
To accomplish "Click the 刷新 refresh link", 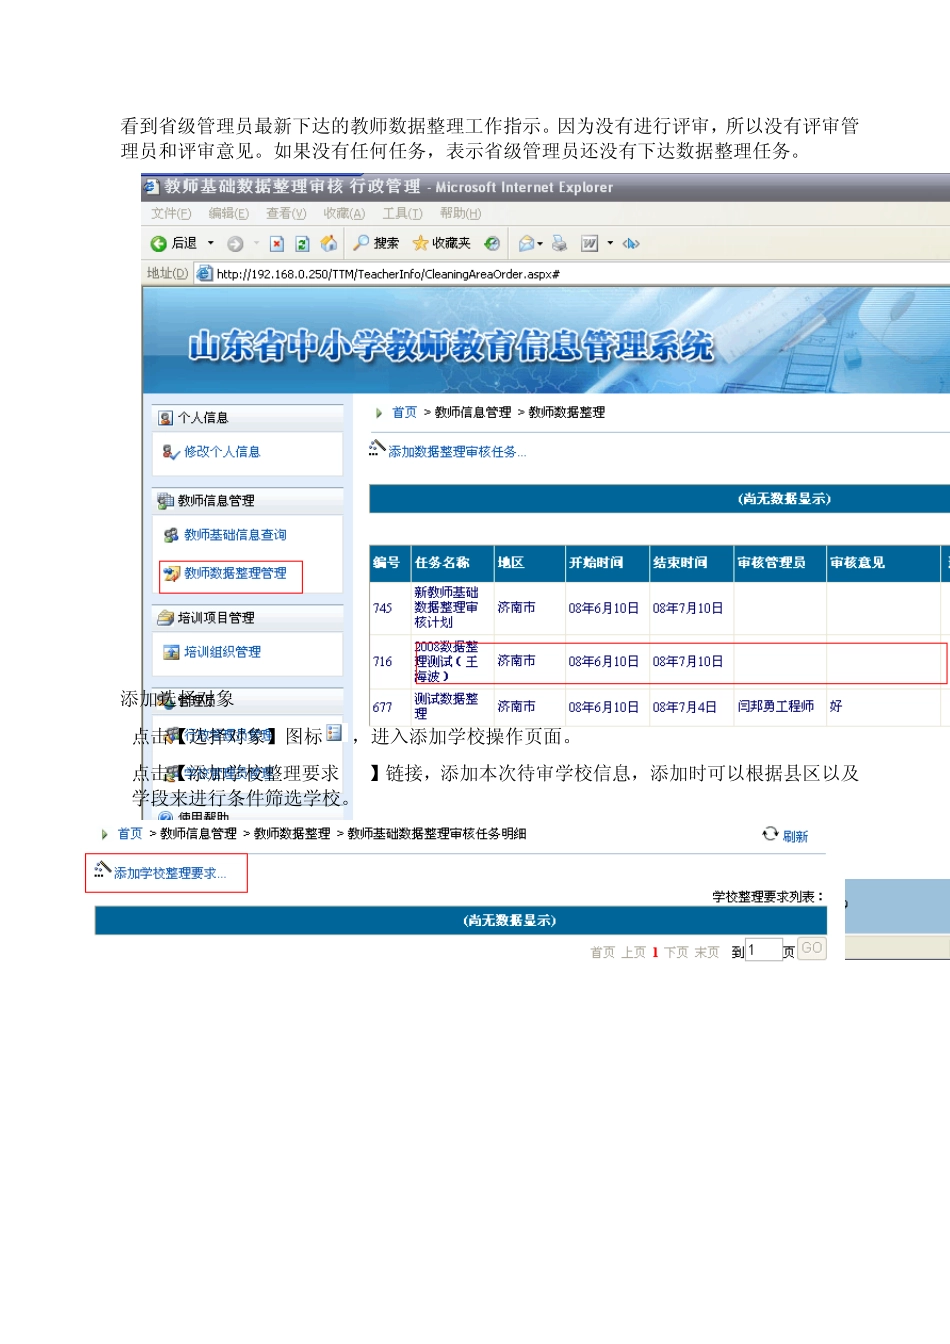I will (795, 836).
